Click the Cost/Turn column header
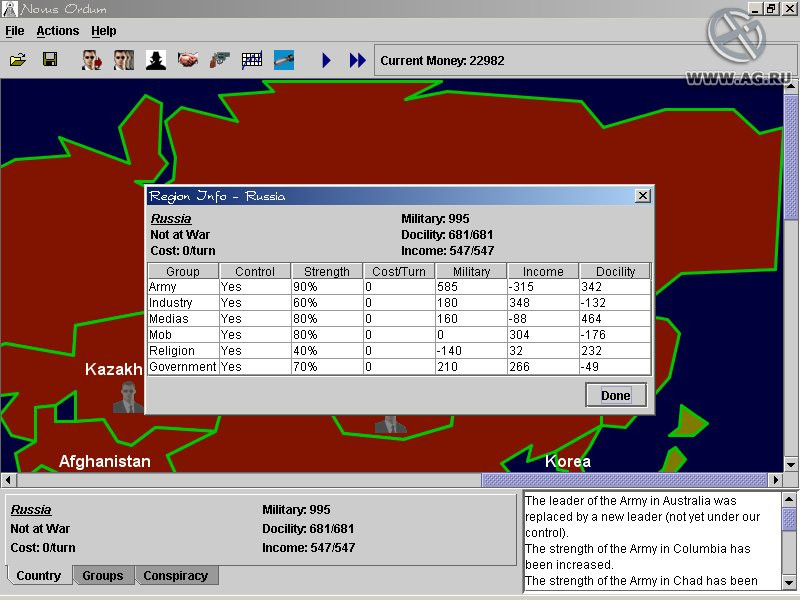 coord(399,271)
